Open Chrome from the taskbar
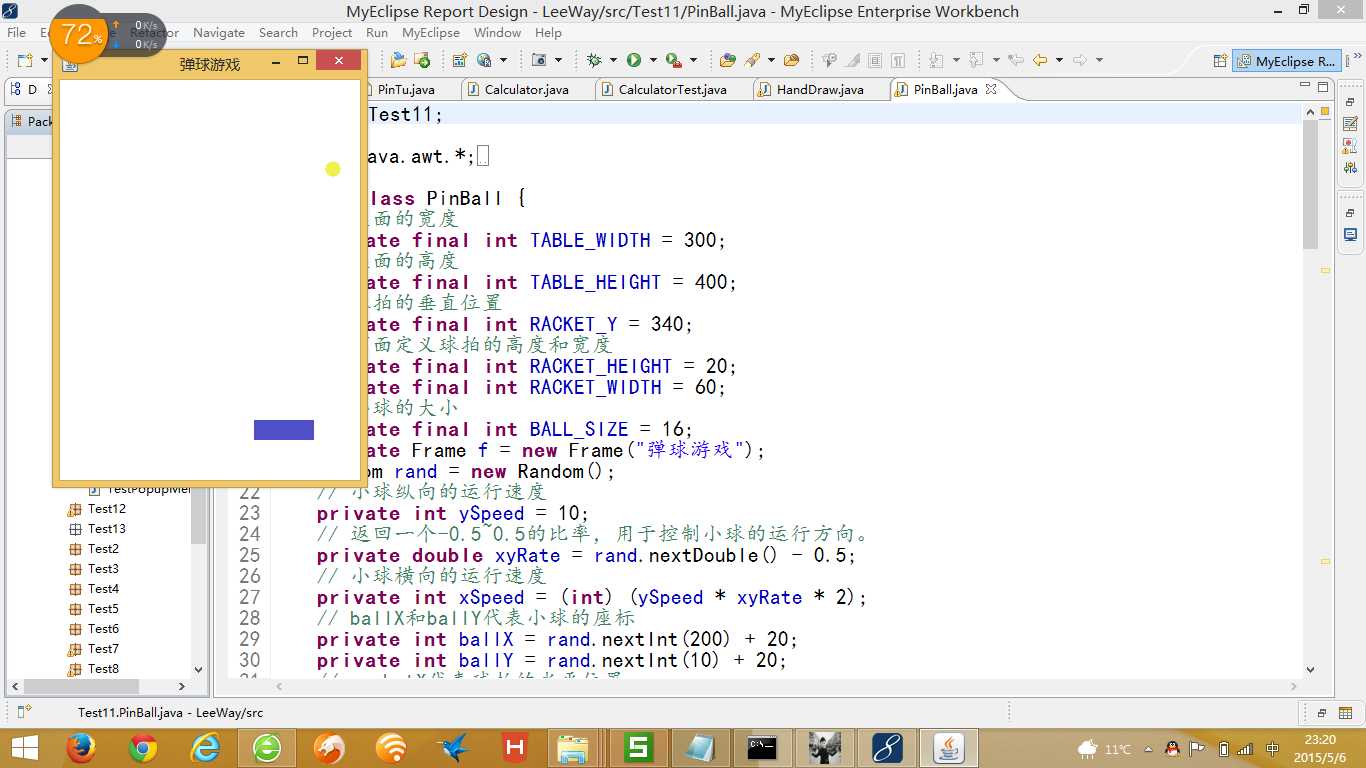This screenshot has height=768, width=1366. (143, 748)
